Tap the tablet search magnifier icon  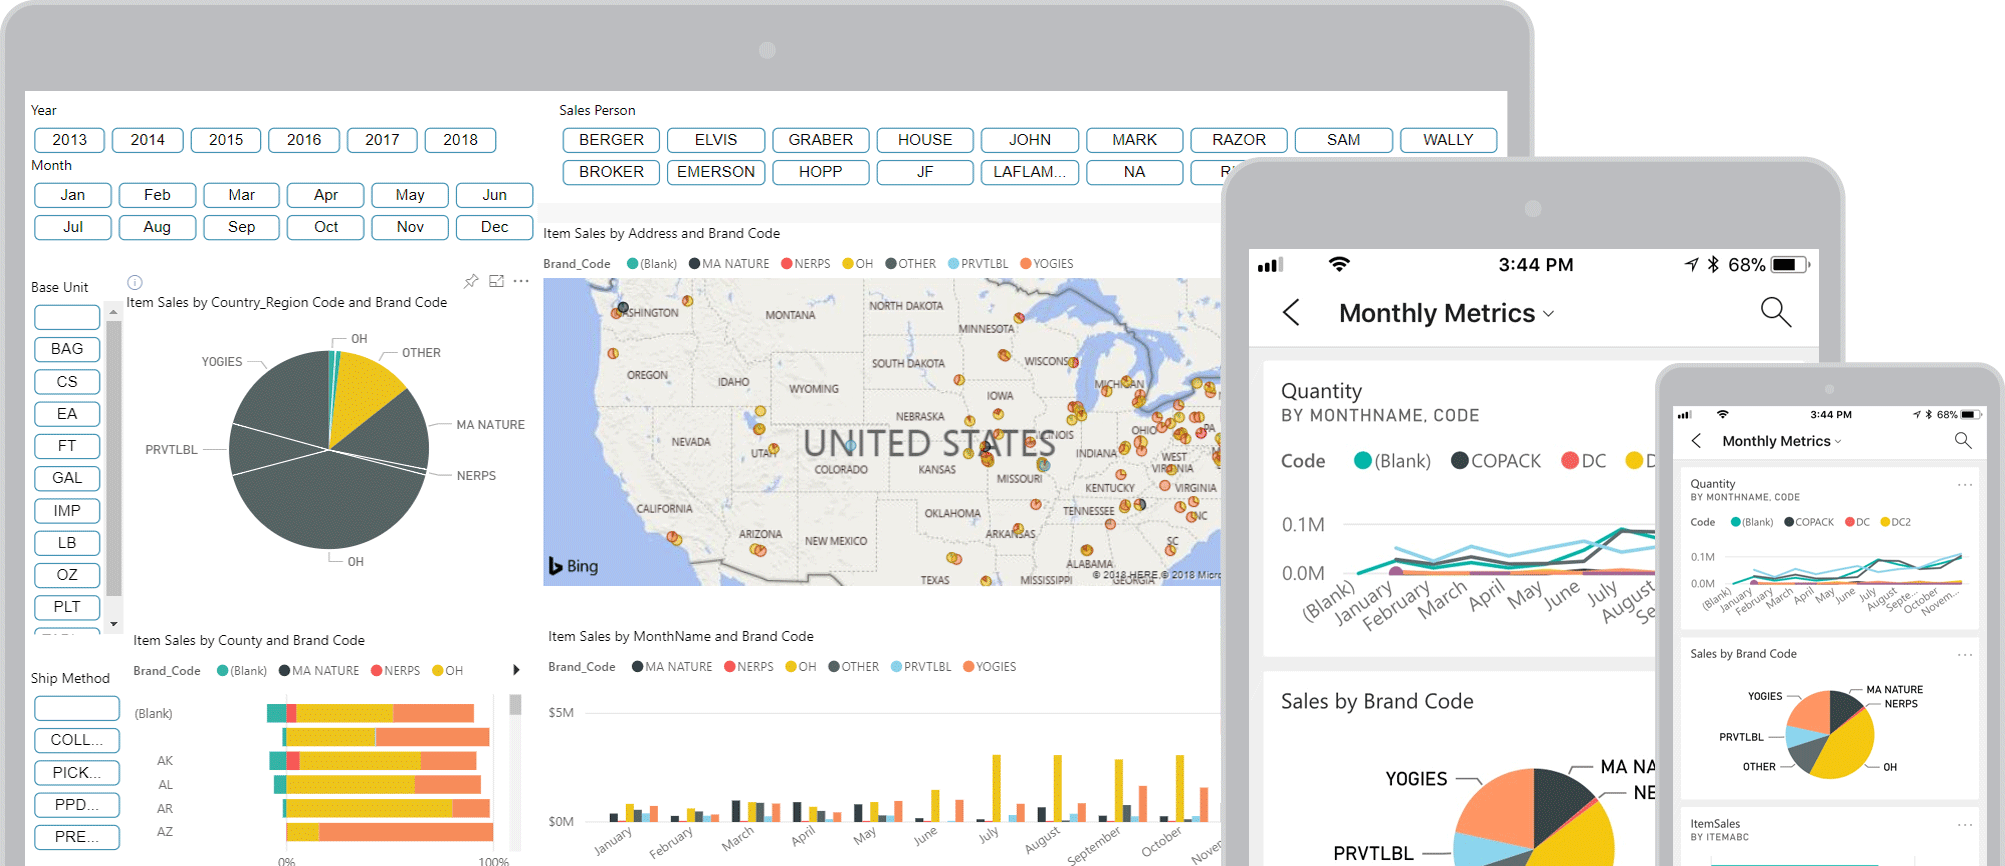pyautogui.click(x=1775, y=312)
